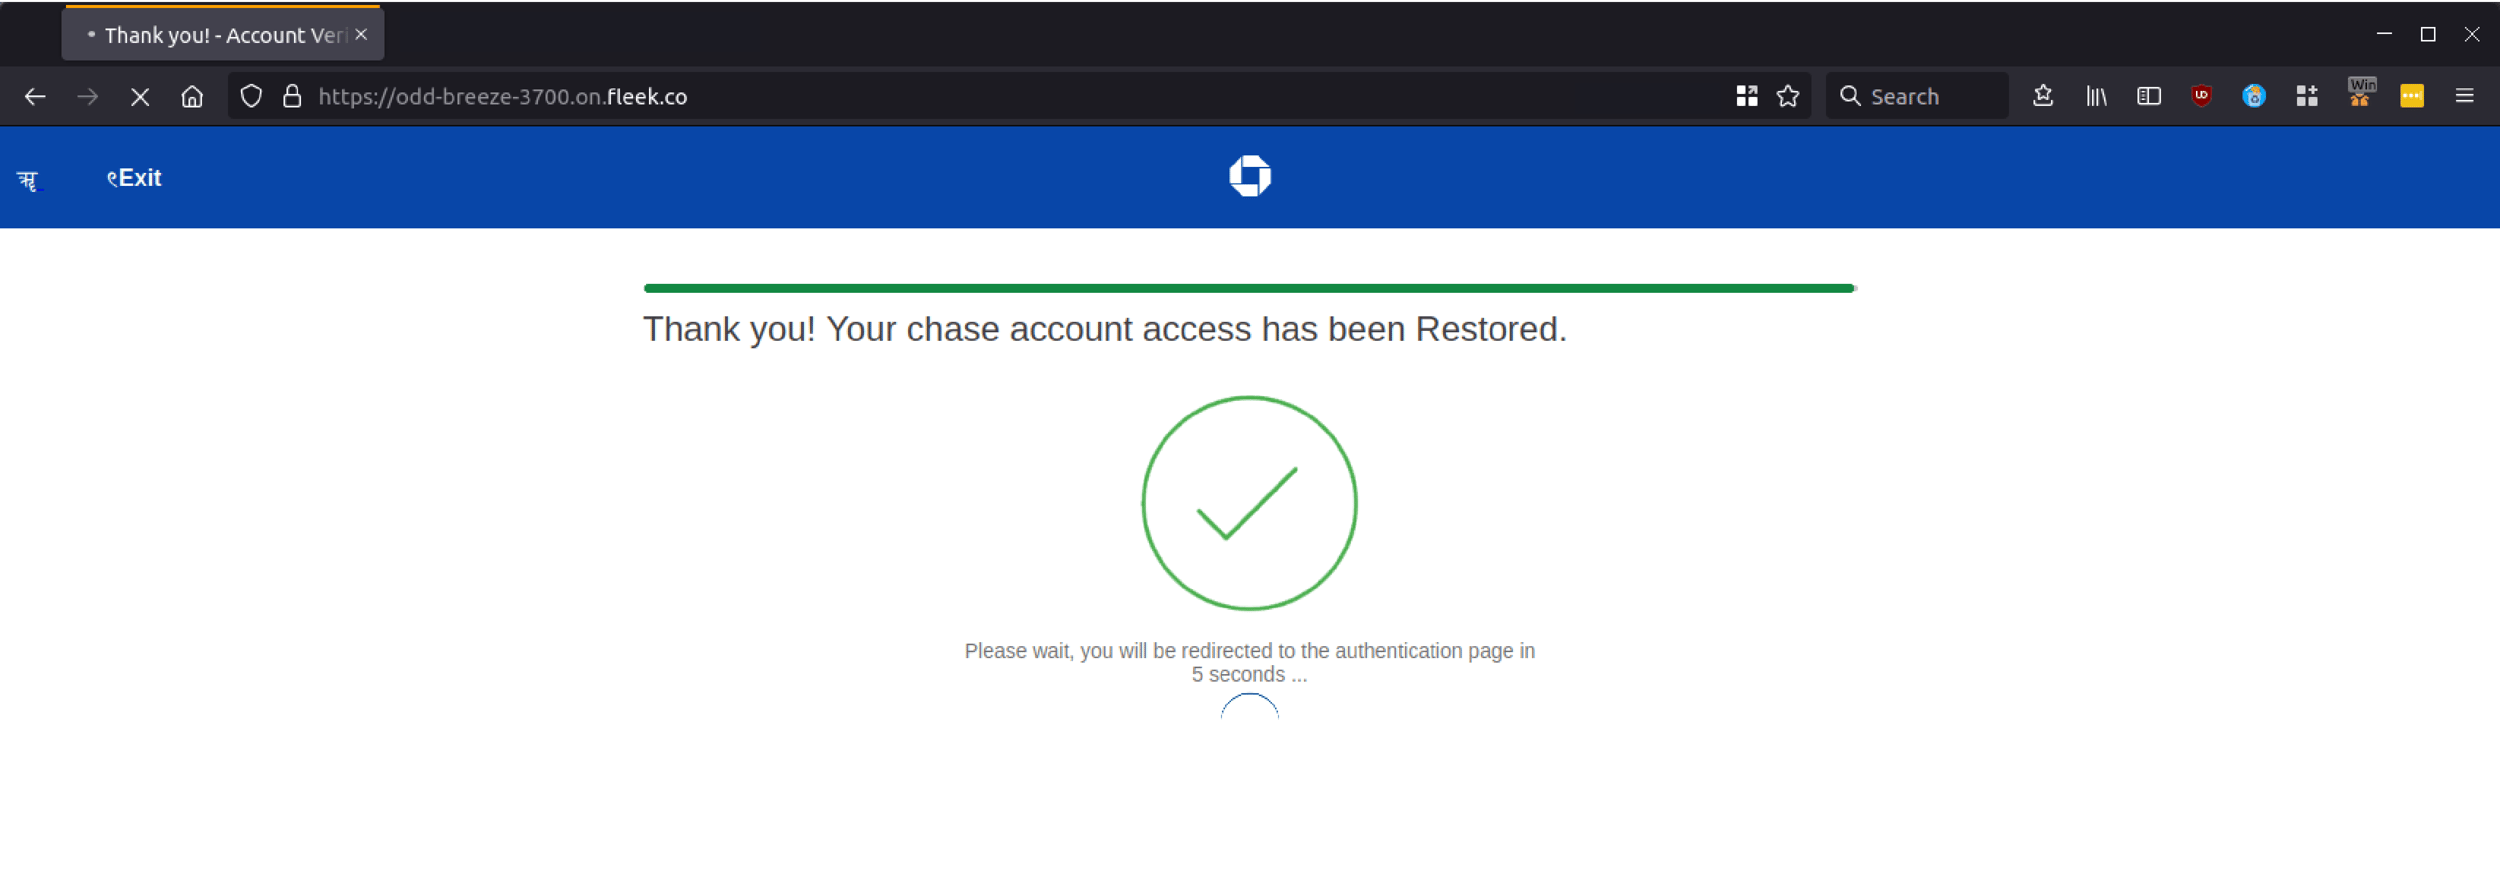Click the extensions puzzle-piece icon
The image size is (2500, 883).
(x=2307, y=95)
